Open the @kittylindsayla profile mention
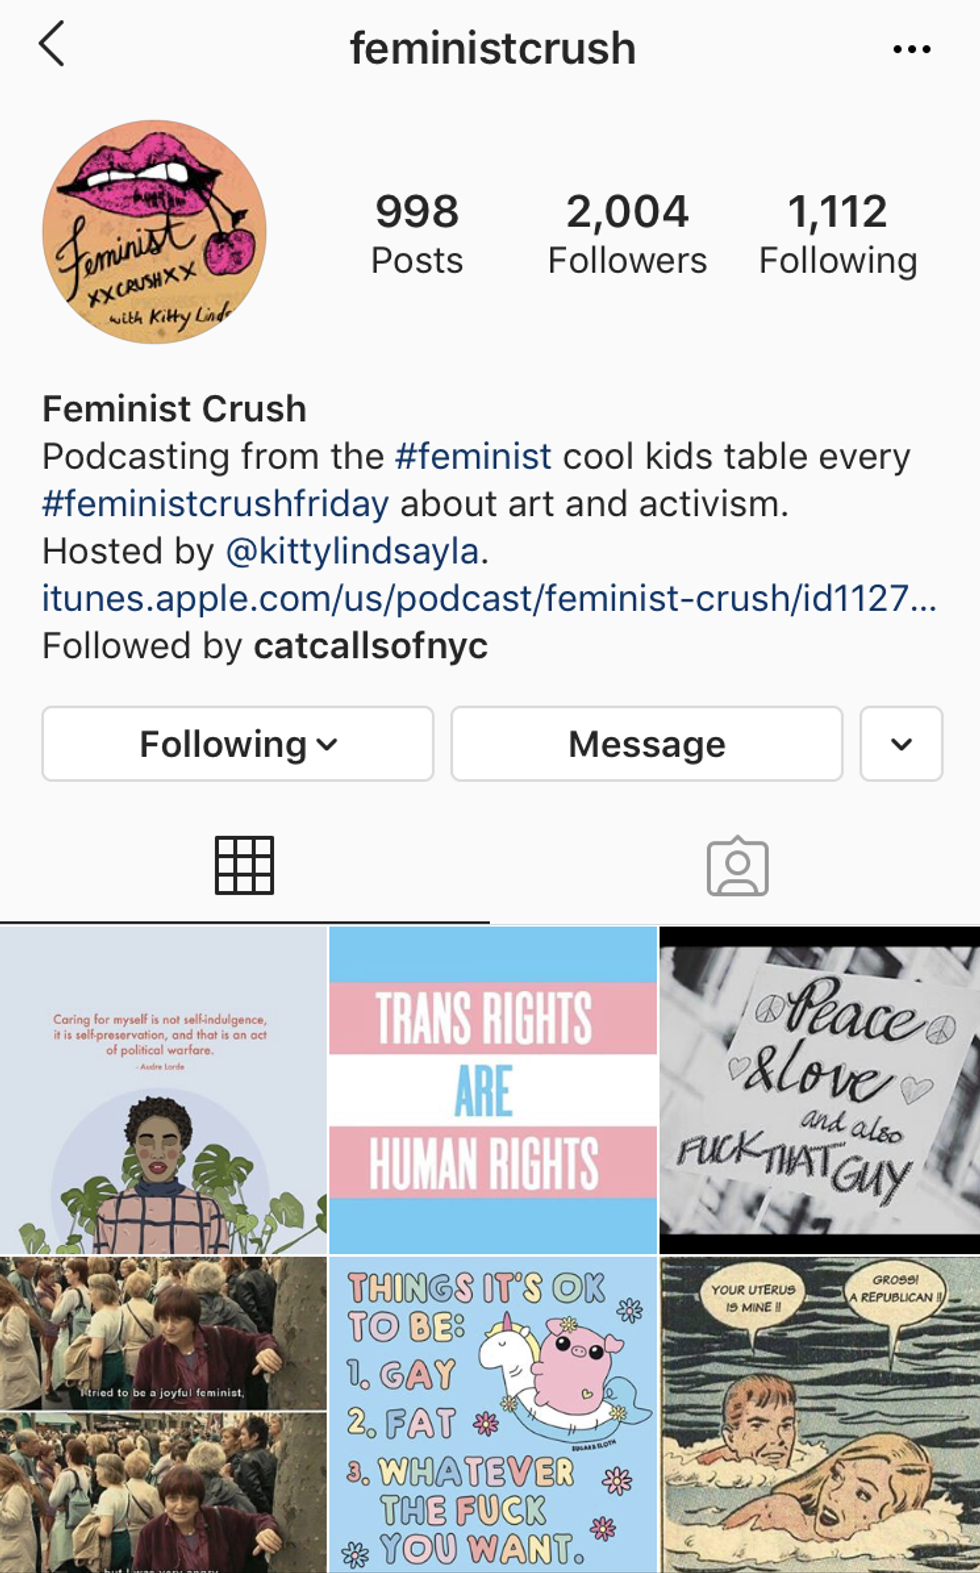 coord(353,551)
